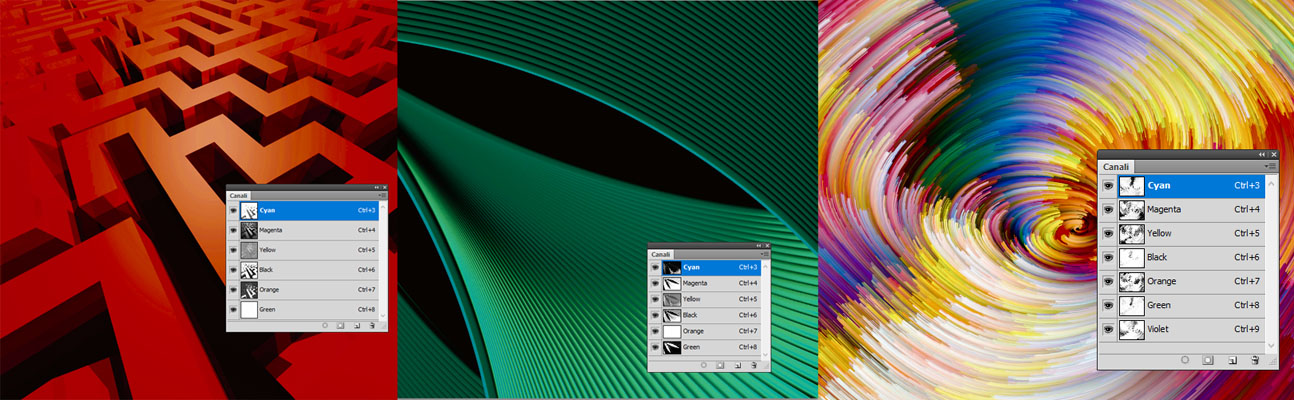Image resolution: width=1294 pixels, height=400 pixels.
Task: Load channel as selection in the swirl image panel
Action: [x=1185, y=360]
